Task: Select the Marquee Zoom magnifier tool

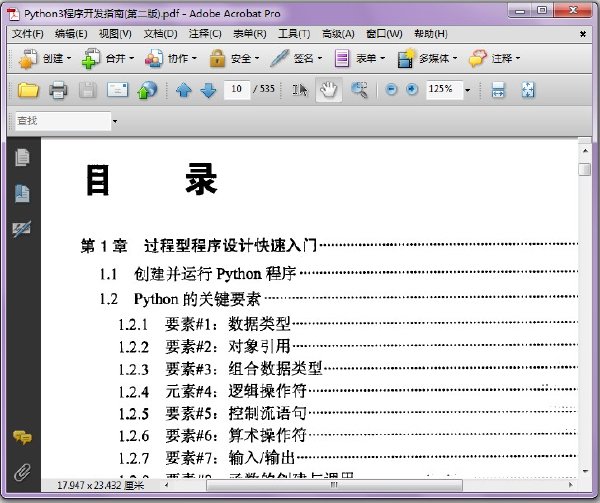Action: click(x=359, y=90)
